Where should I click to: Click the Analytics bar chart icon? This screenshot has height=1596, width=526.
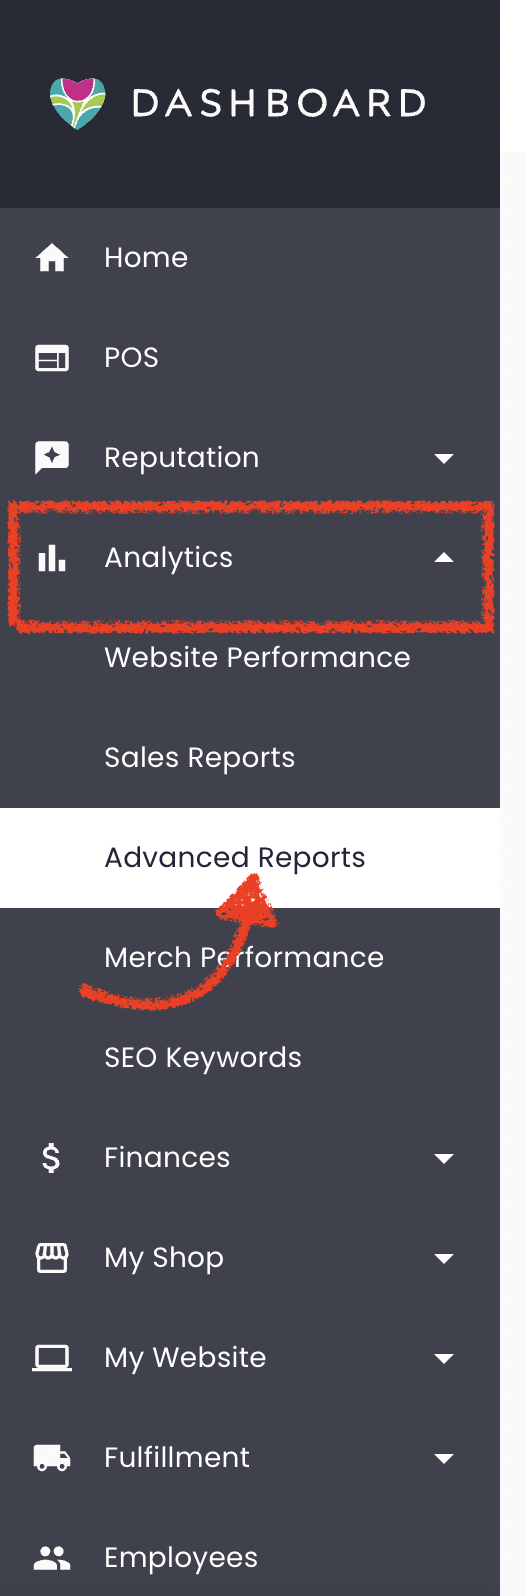click(x=52, y=558)
